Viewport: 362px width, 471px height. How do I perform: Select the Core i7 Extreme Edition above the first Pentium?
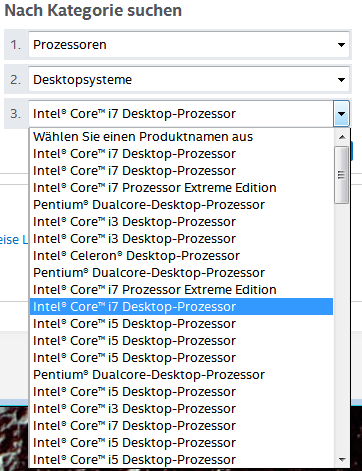181,188
